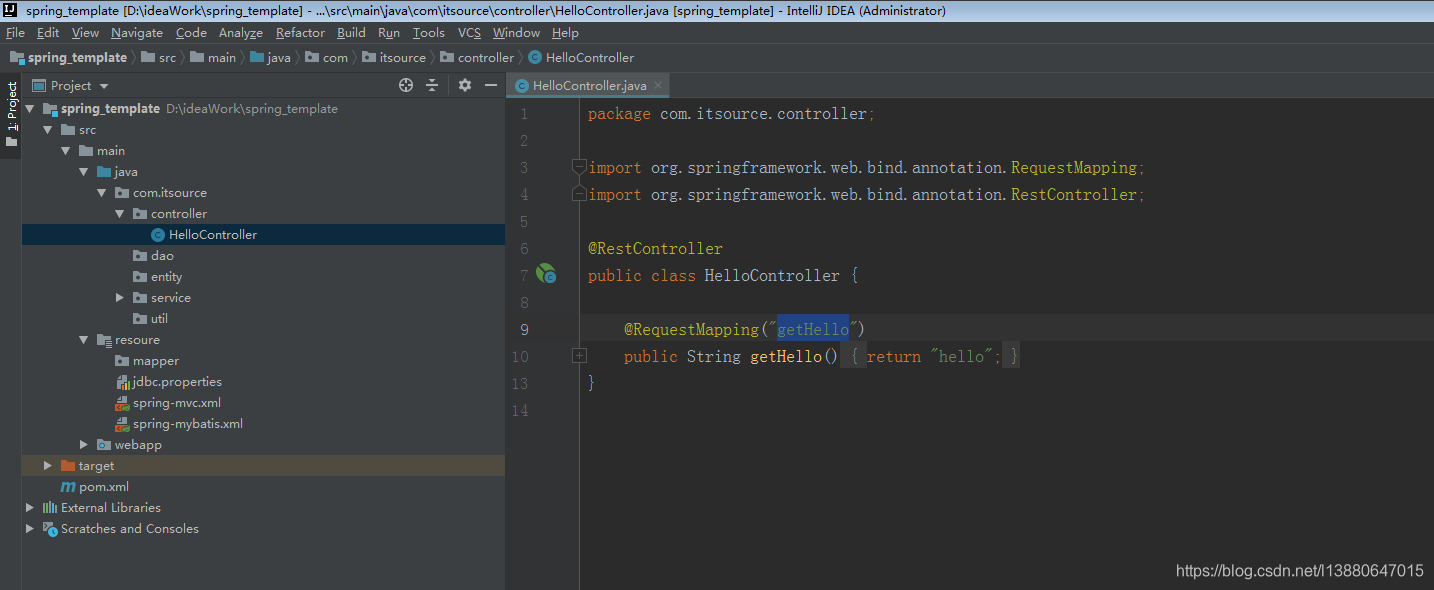Open Project panel settings gear
The image size is (1434, 590).
[x=465, y=85]
